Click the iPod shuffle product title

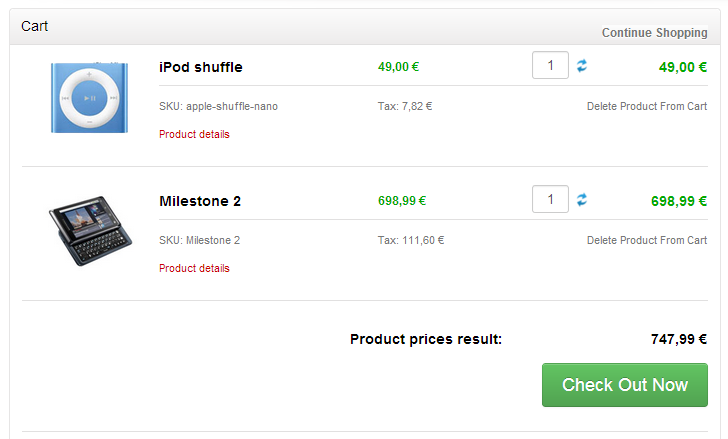(201, 67)
